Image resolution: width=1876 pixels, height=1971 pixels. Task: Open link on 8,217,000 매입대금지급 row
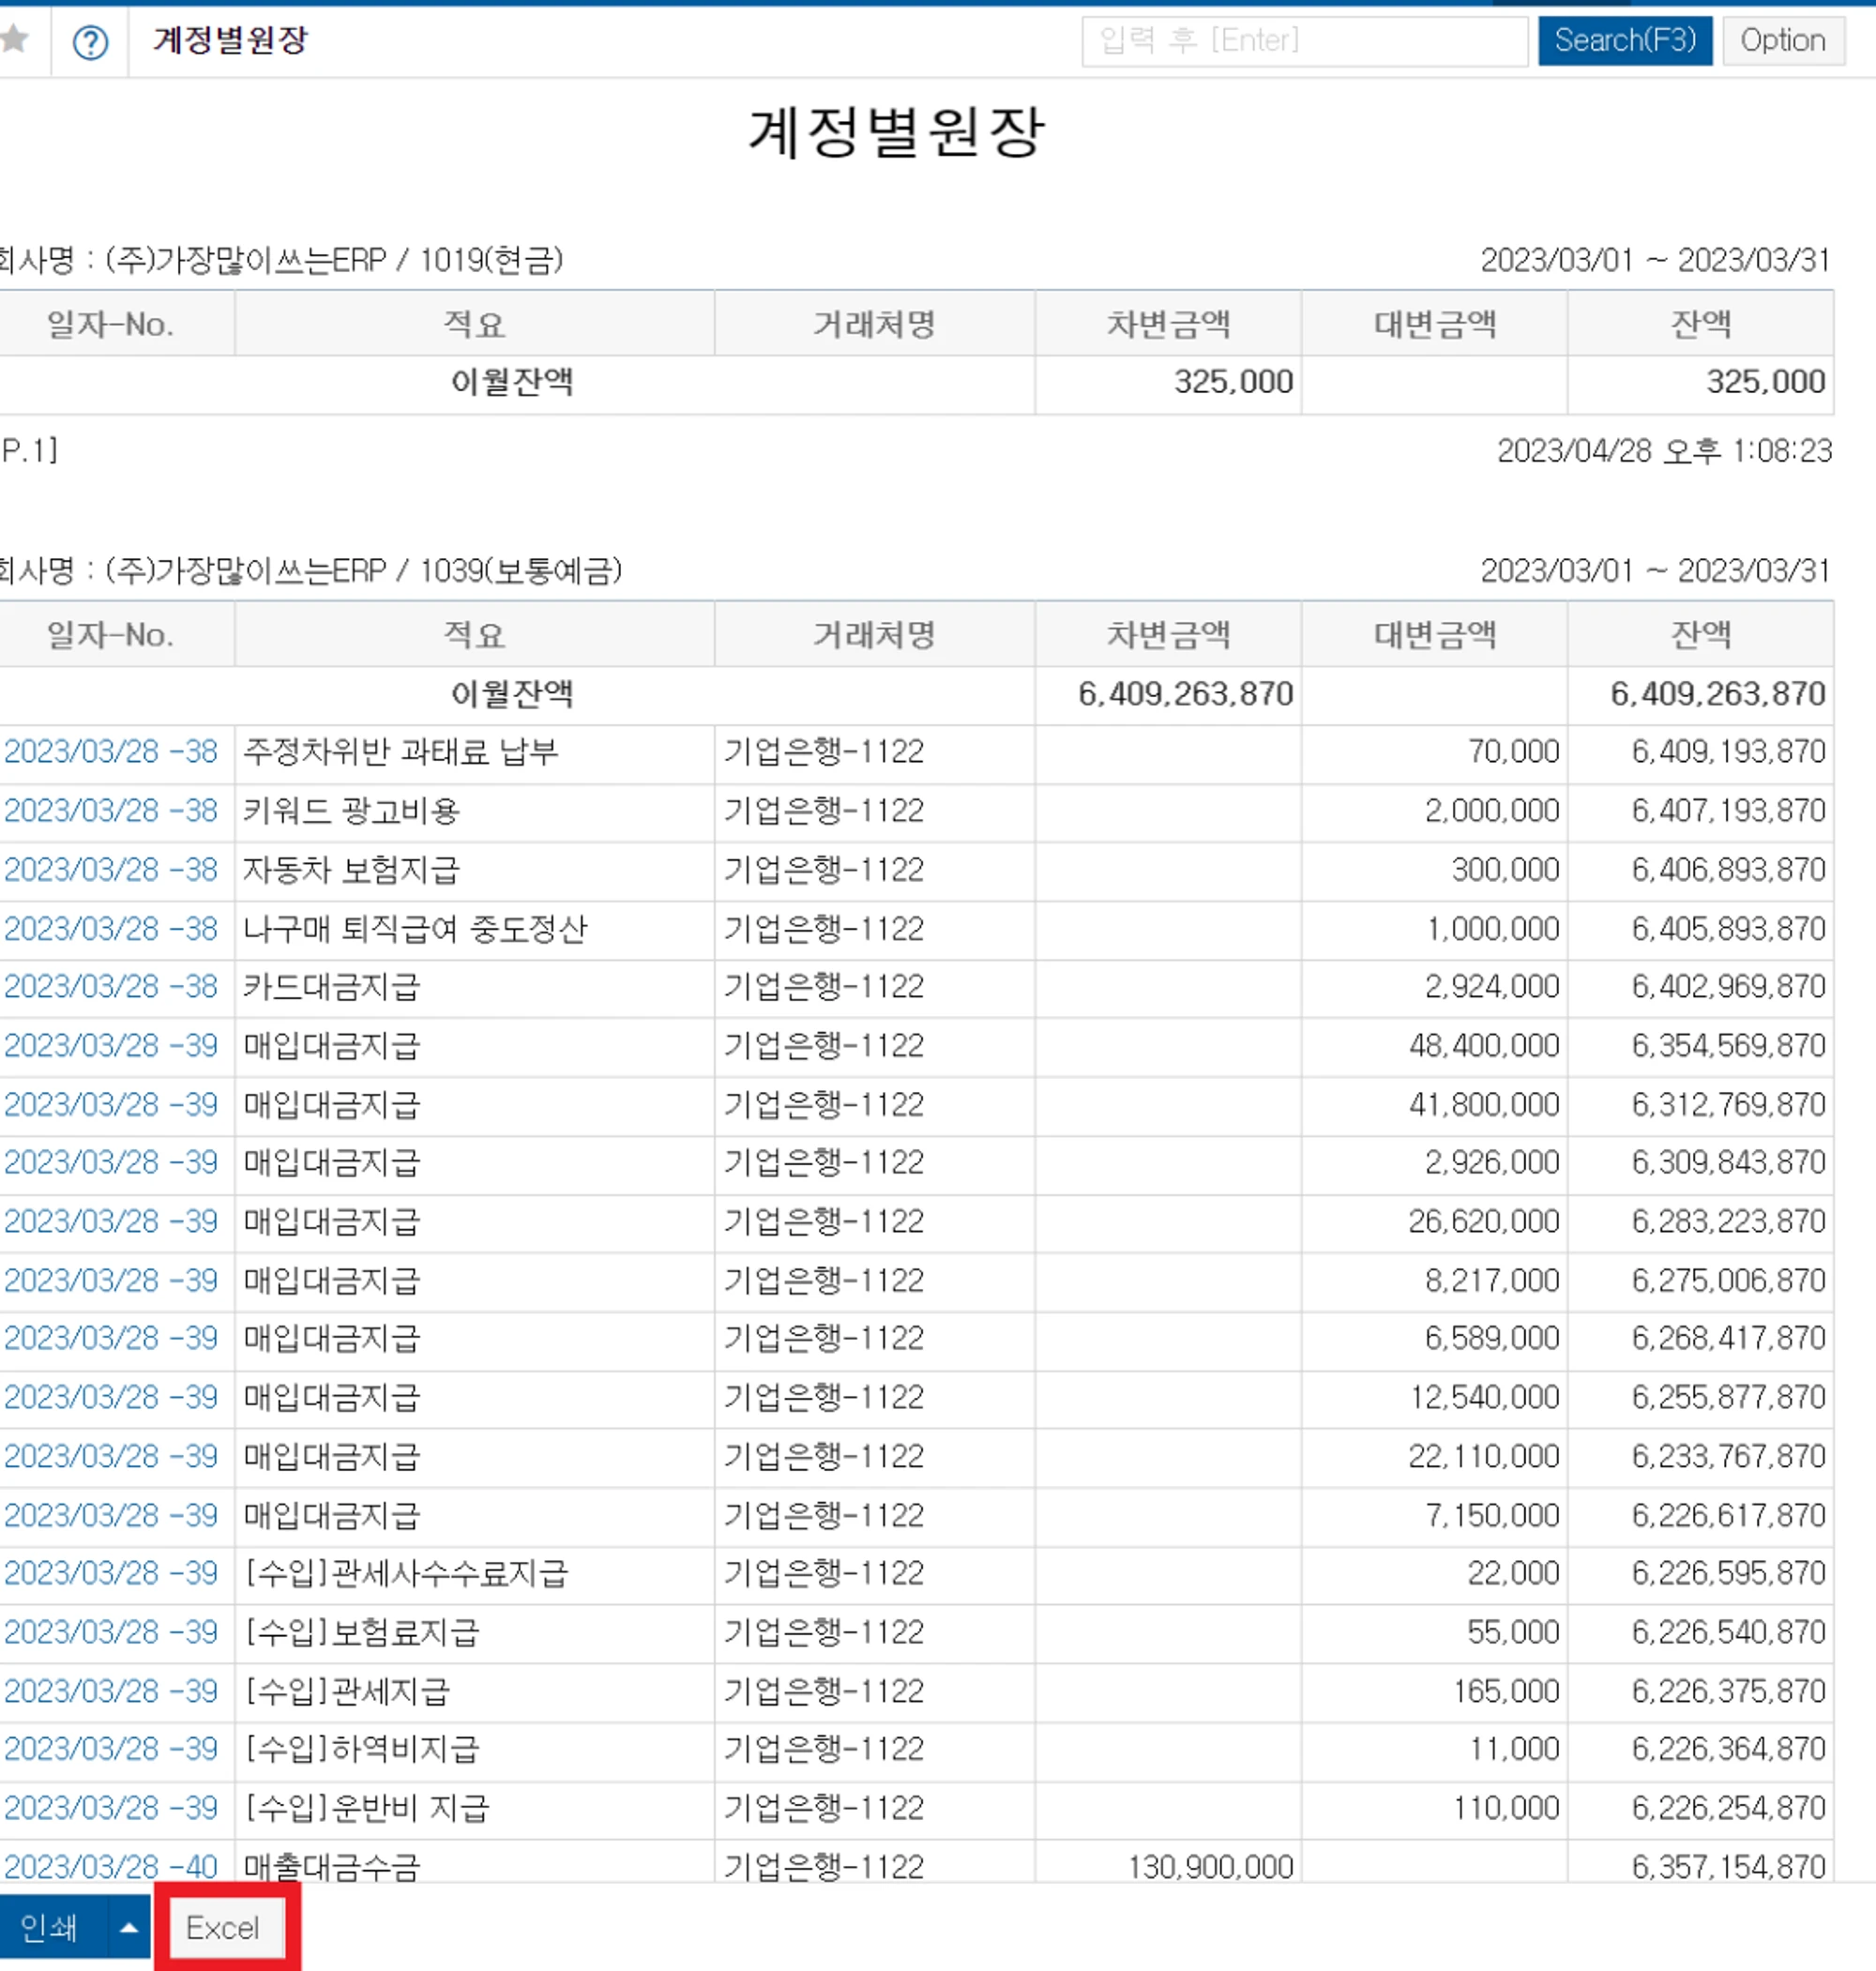tap(111, 1280)
